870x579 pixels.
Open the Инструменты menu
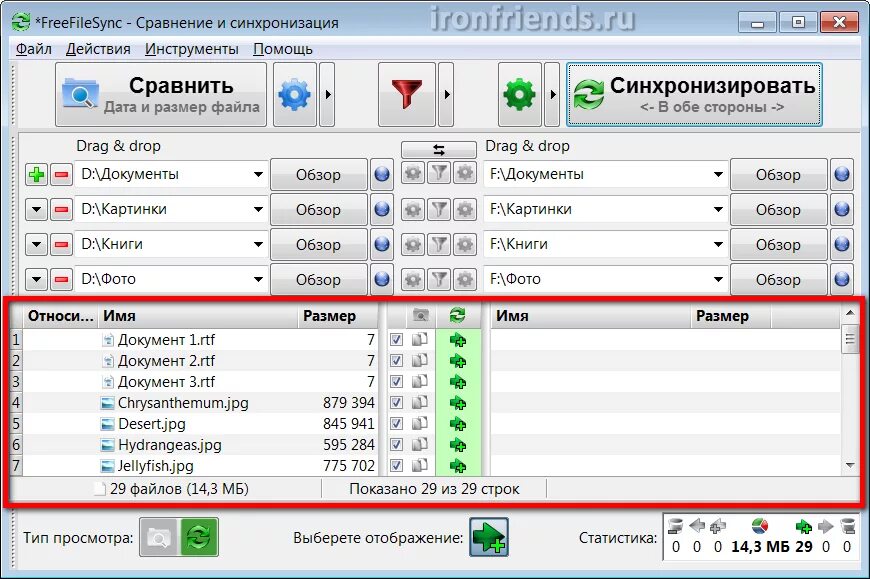[x=192, y=48]
